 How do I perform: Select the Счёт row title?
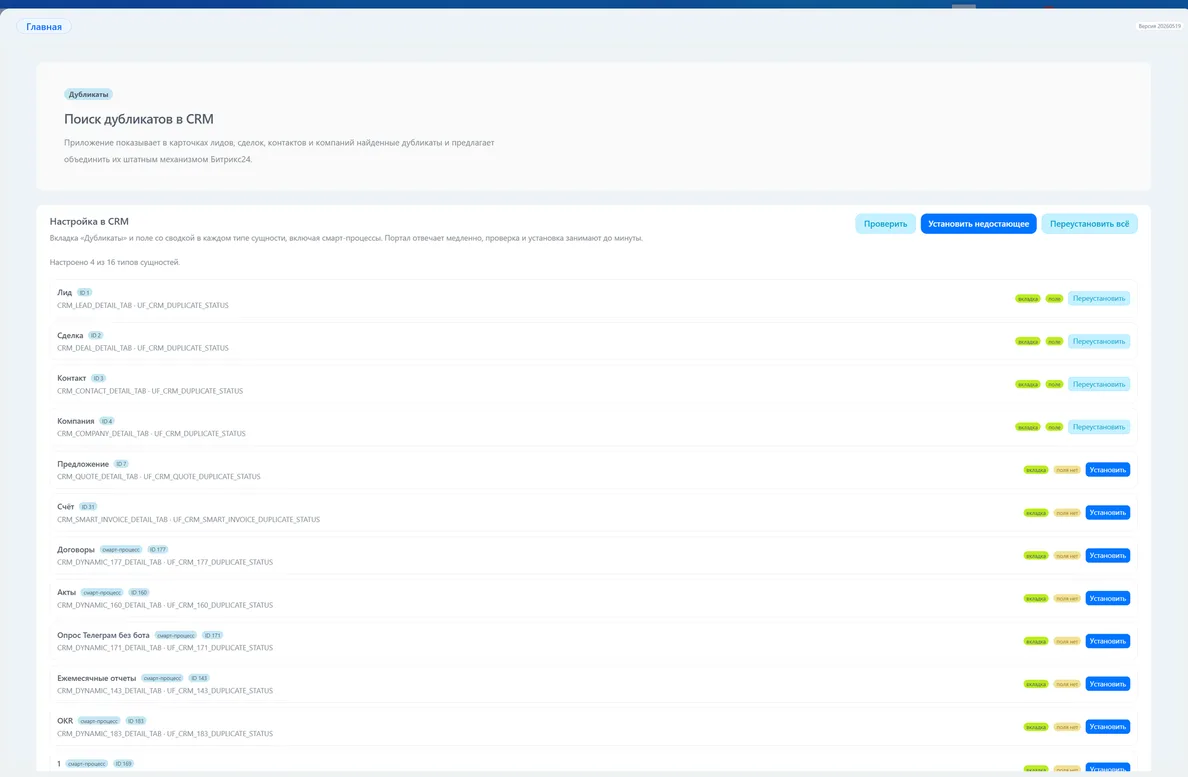click(x=65, y=507)
